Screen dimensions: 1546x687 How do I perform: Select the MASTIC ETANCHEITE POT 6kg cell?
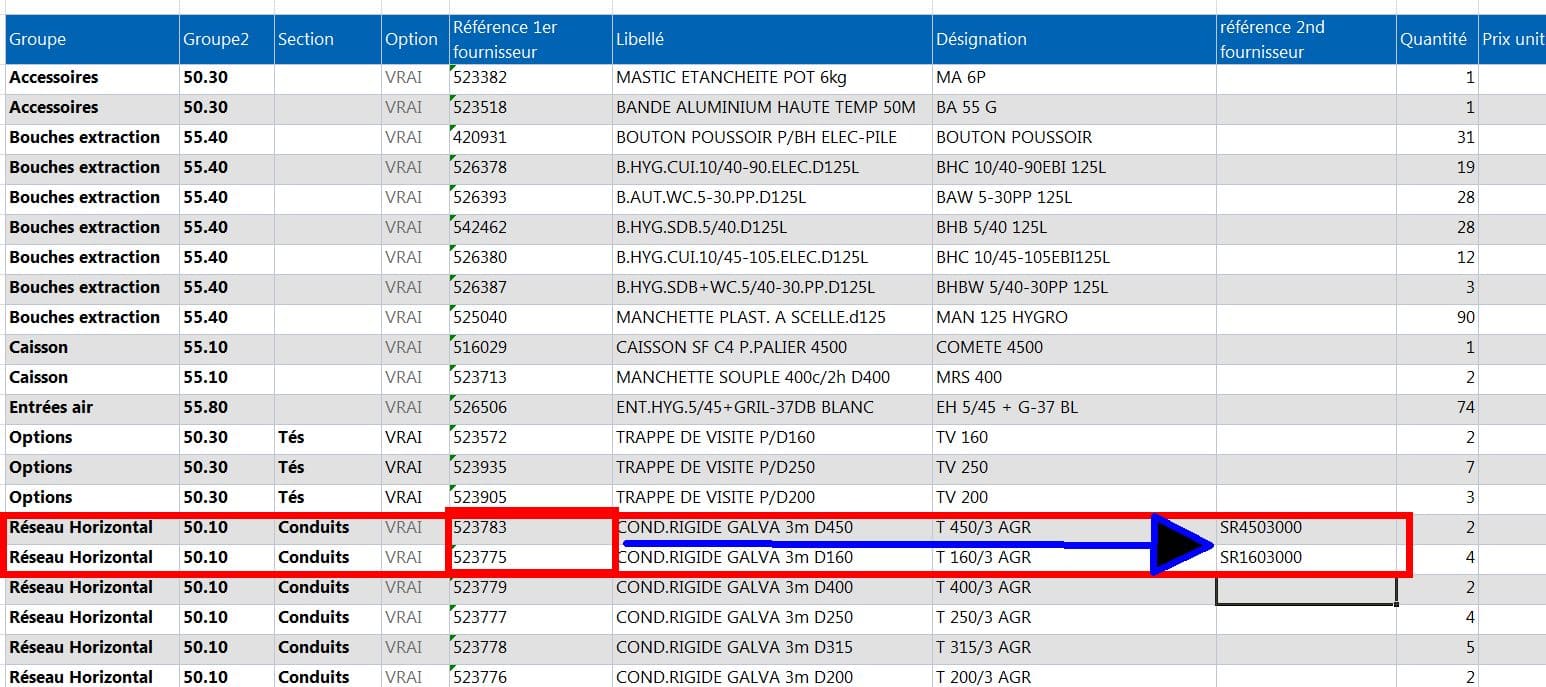[x=772, y=77]
